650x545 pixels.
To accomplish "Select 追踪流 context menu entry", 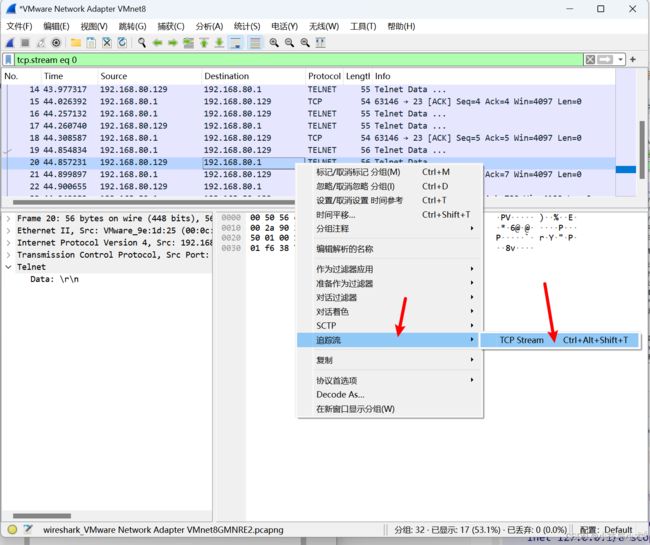I will tap(388, 340).
